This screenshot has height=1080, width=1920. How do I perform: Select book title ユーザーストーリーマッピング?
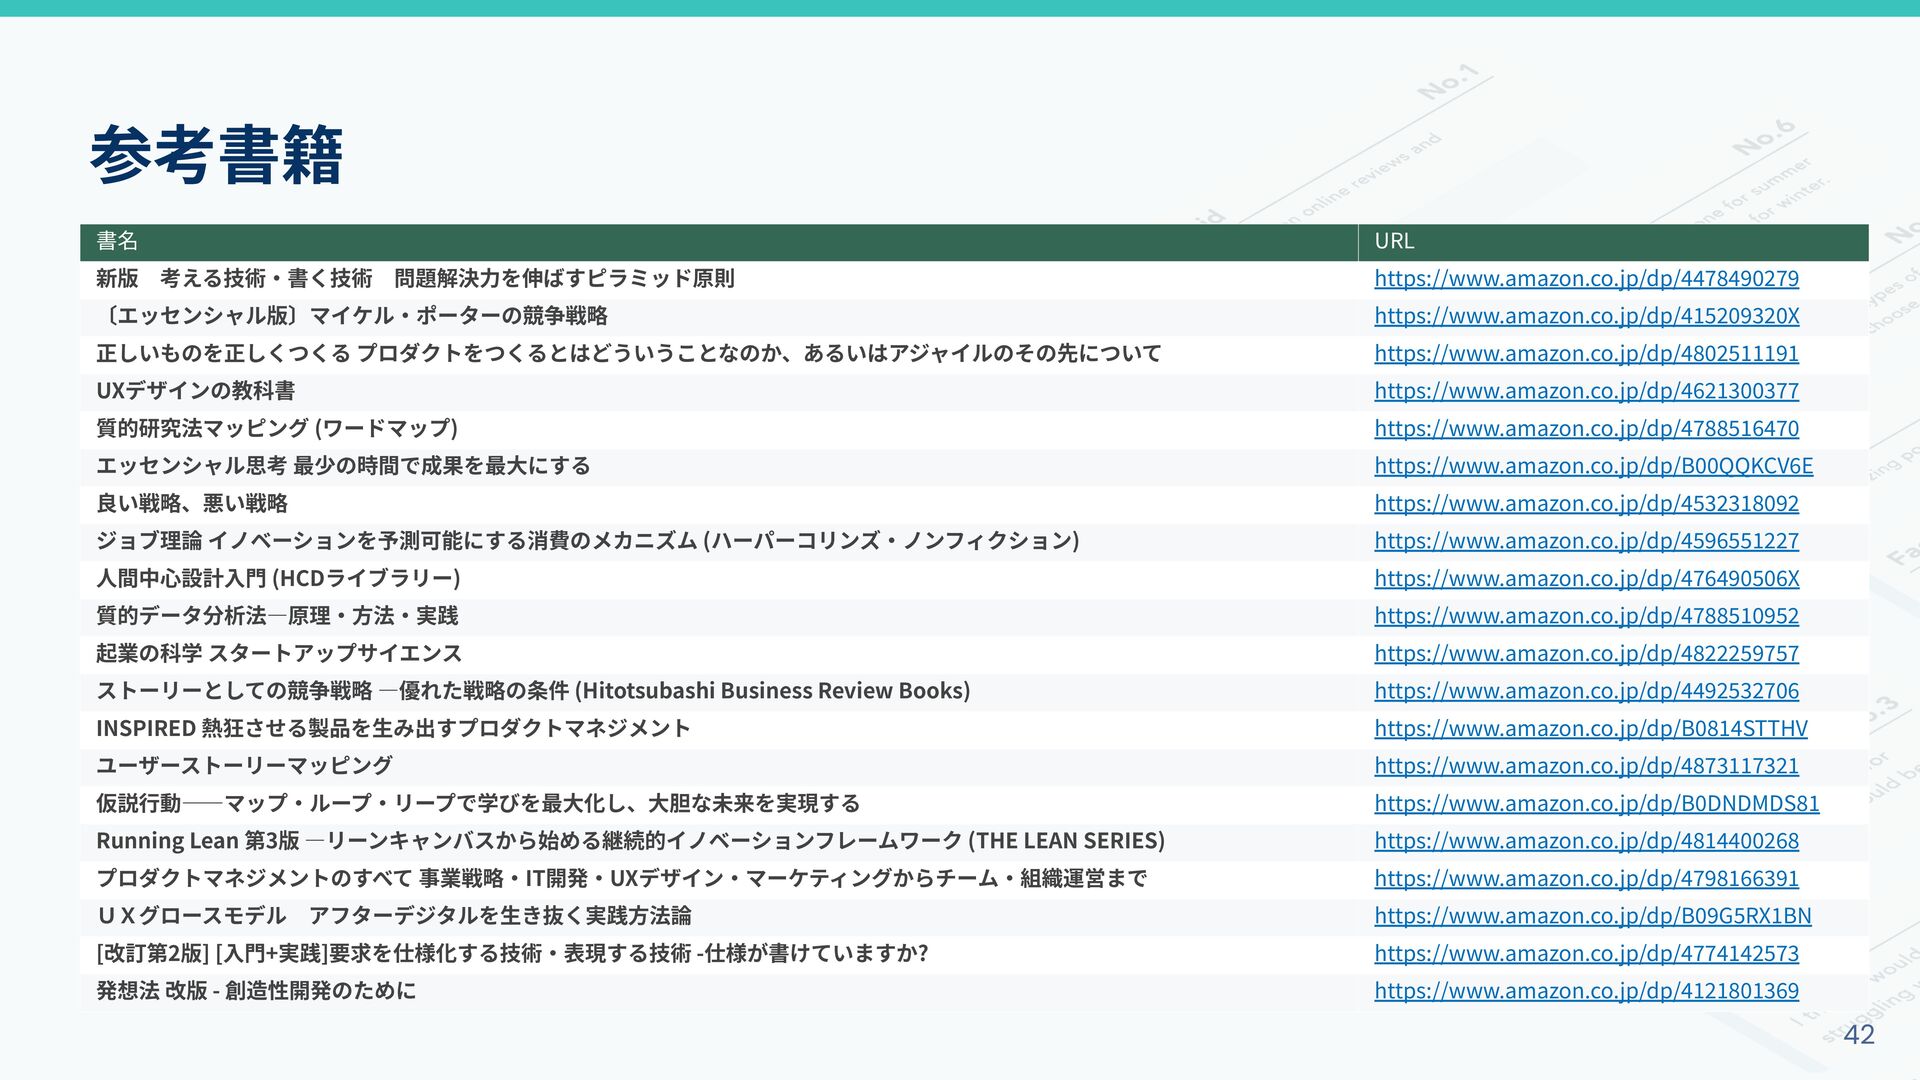[x=244, y=766]
